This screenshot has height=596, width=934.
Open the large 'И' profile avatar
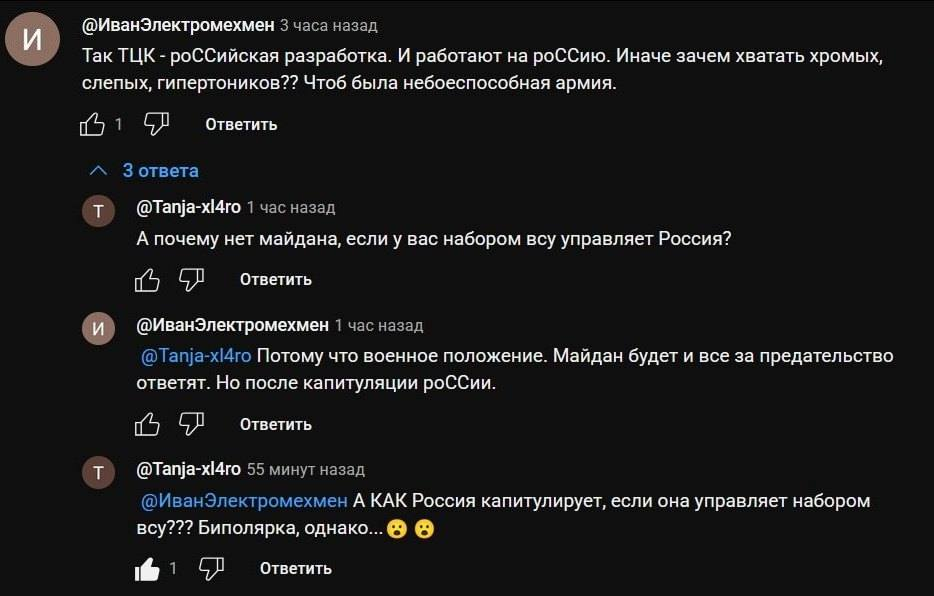pos(33,41)
